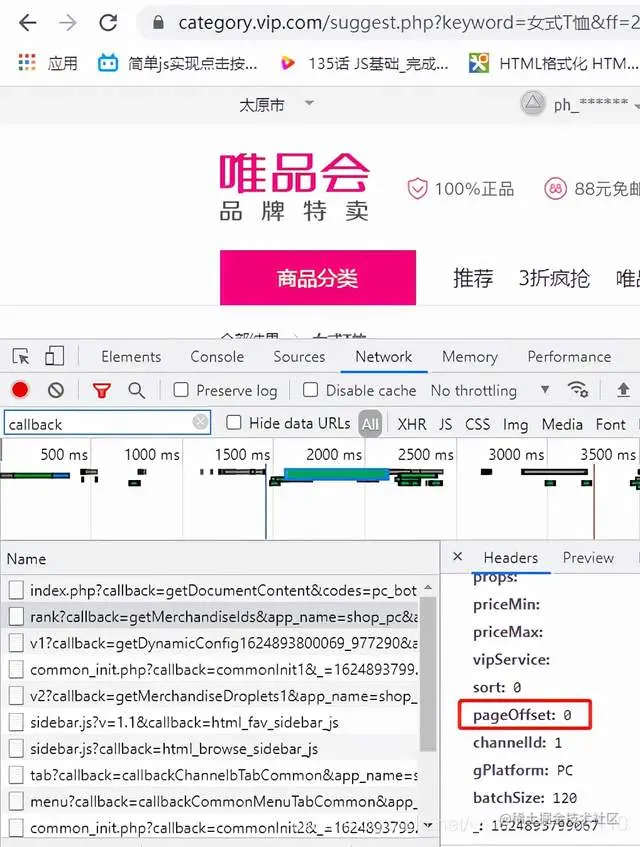Check the box for sidebar.js?v=1.1 request
The image size is (640, 847).
point(16,722)
